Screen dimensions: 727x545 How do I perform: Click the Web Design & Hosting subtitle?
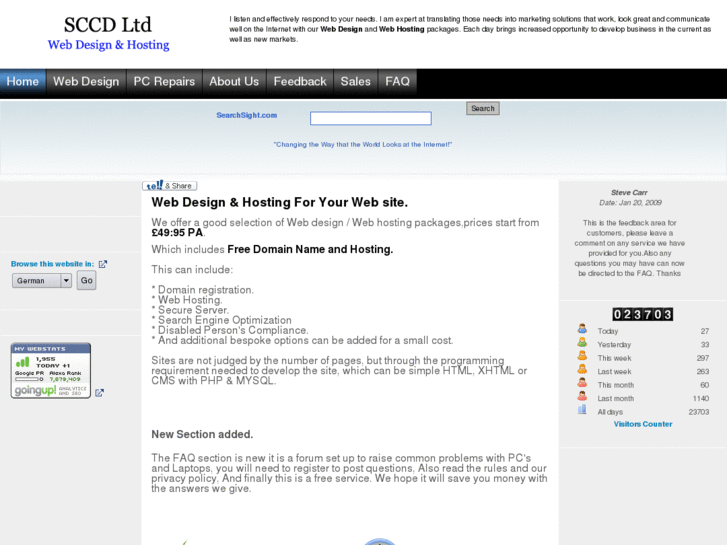click(x=108, y=45)
